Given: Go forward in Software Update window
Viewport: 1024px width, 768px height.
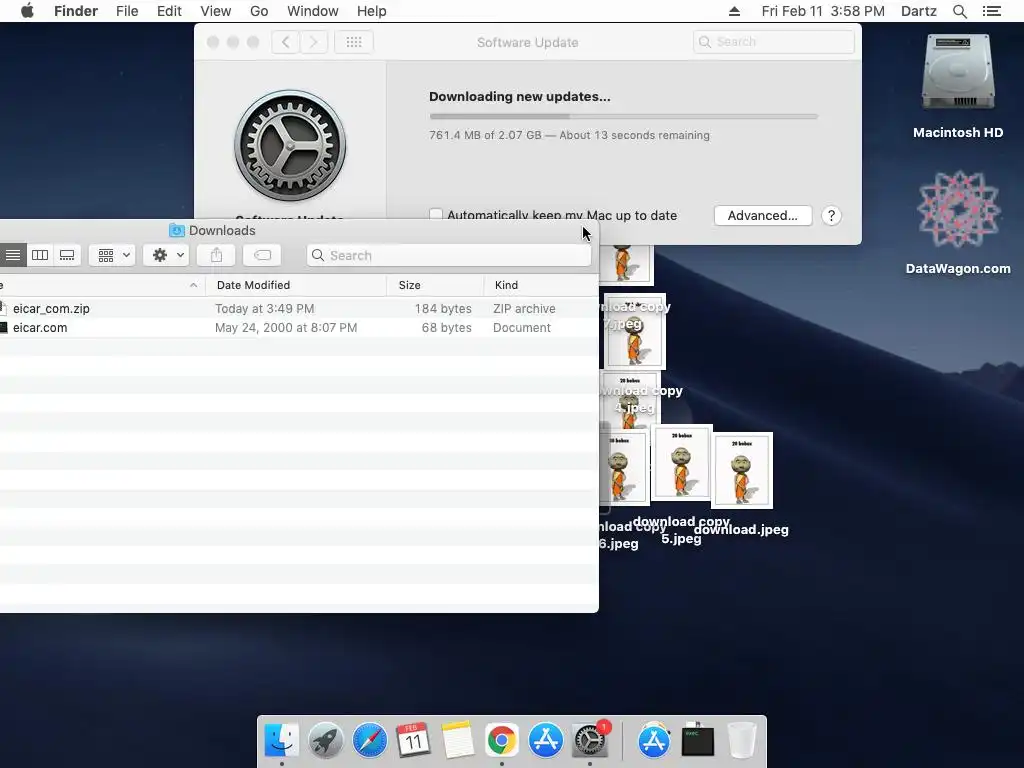Looking at the screenshot, I should coord(313,42).
